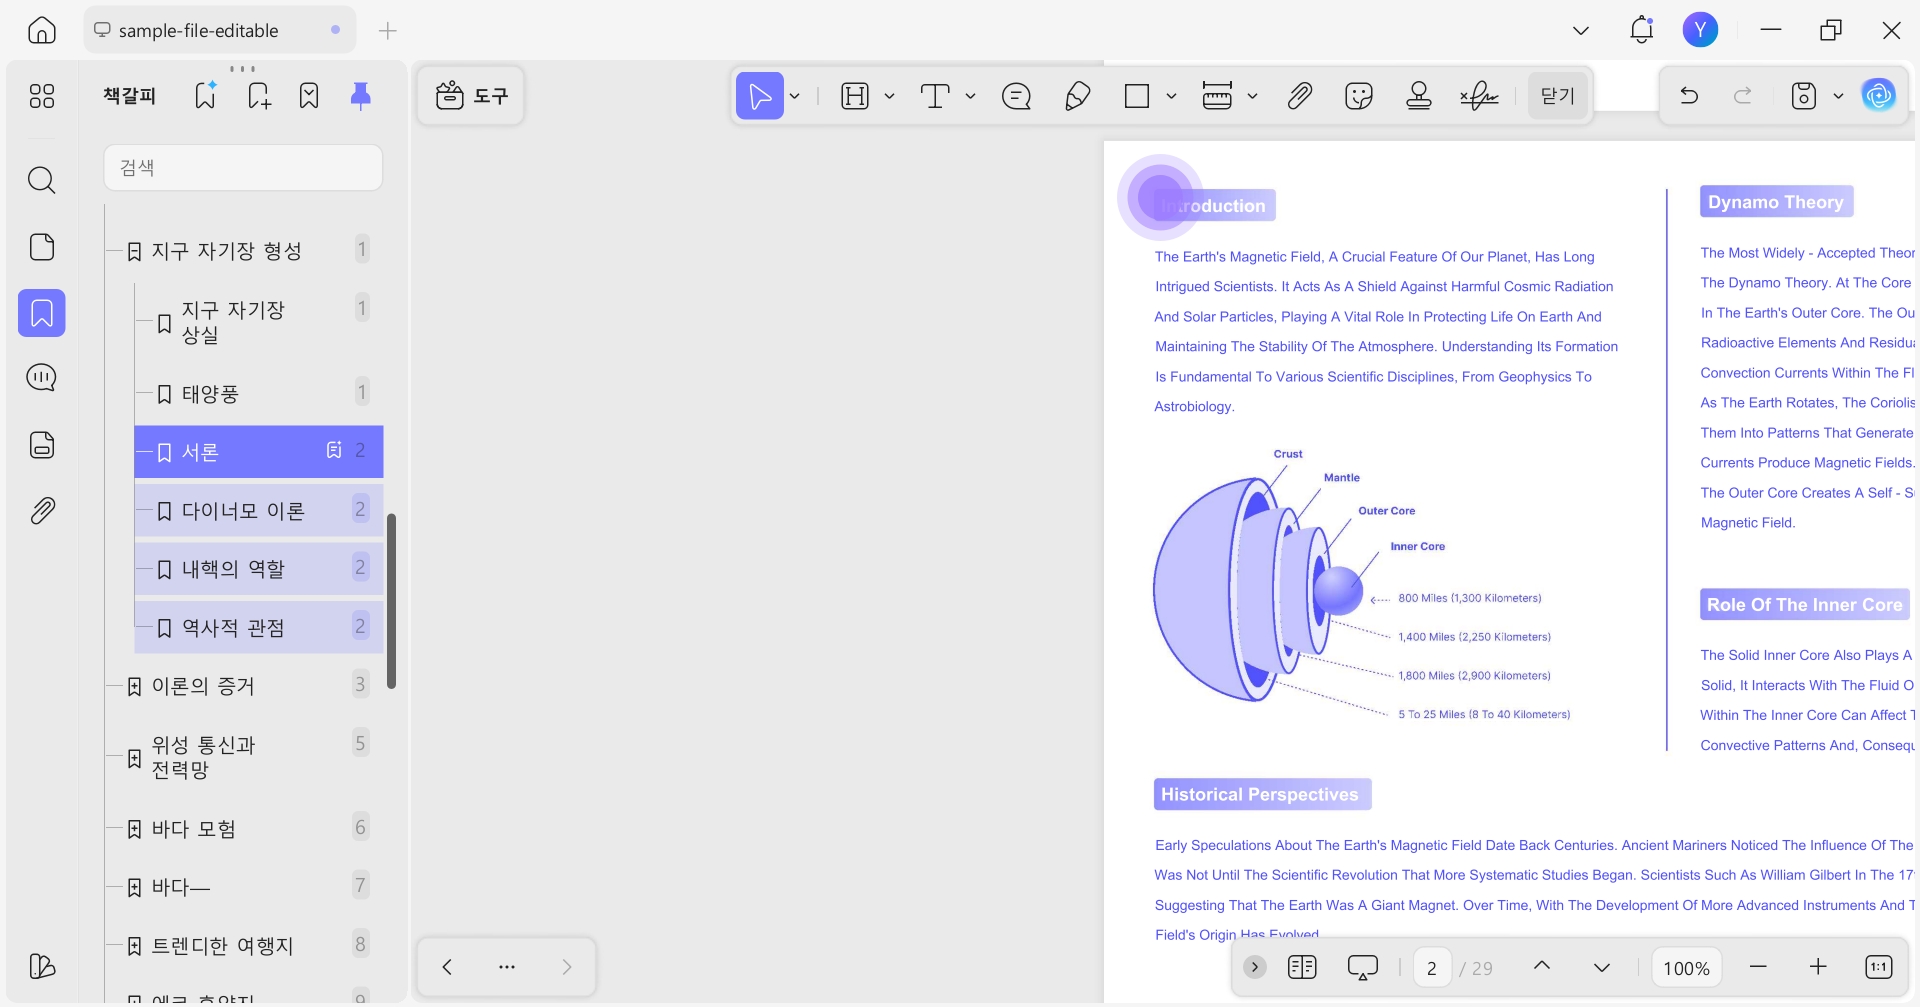Click the attachment paperclip in toolbar
The image size is (1920, 1007).
click(1299, 96)
